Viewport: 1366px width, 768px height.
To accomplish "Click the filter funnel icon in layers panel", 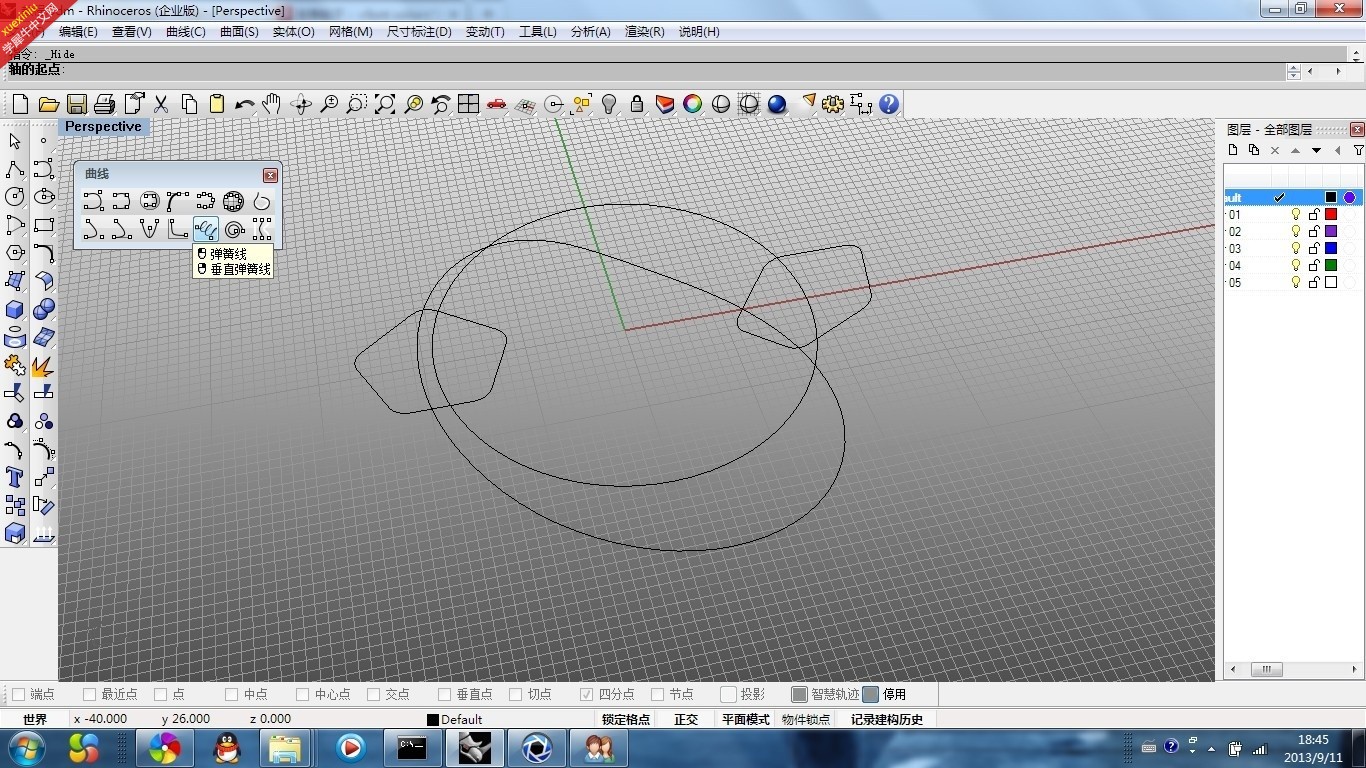I will click(x=1358, y=150).
